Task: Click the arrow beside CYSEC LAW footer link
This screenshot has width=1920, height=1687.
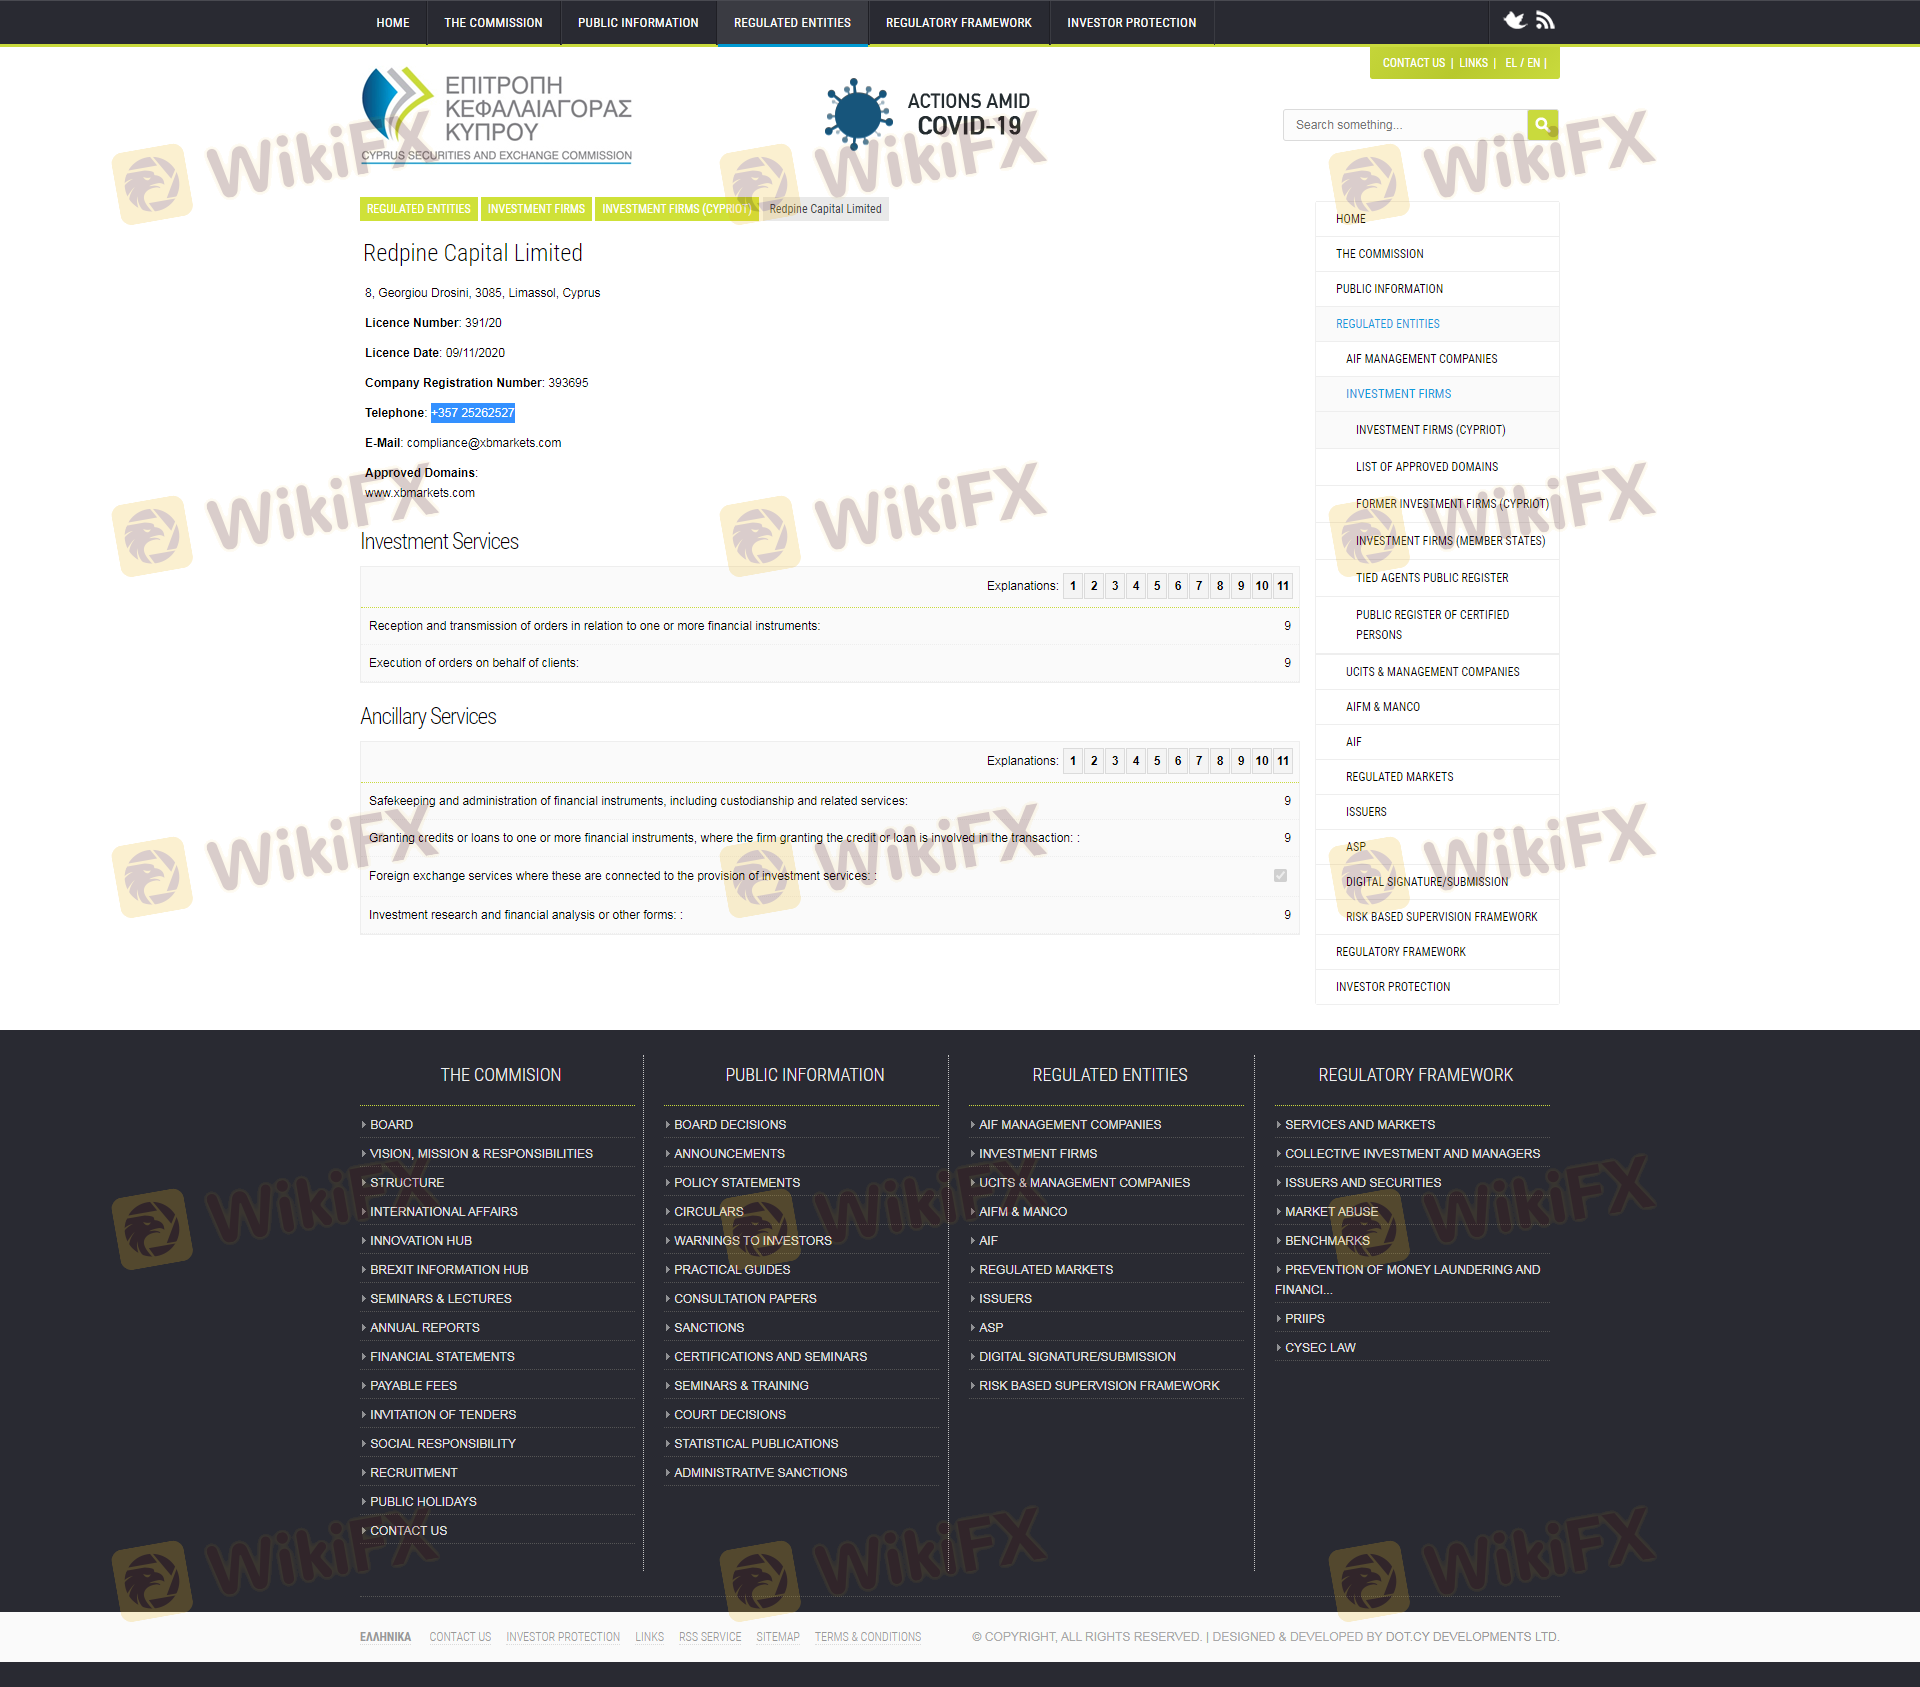Action: click(x=1279, y=1348)
